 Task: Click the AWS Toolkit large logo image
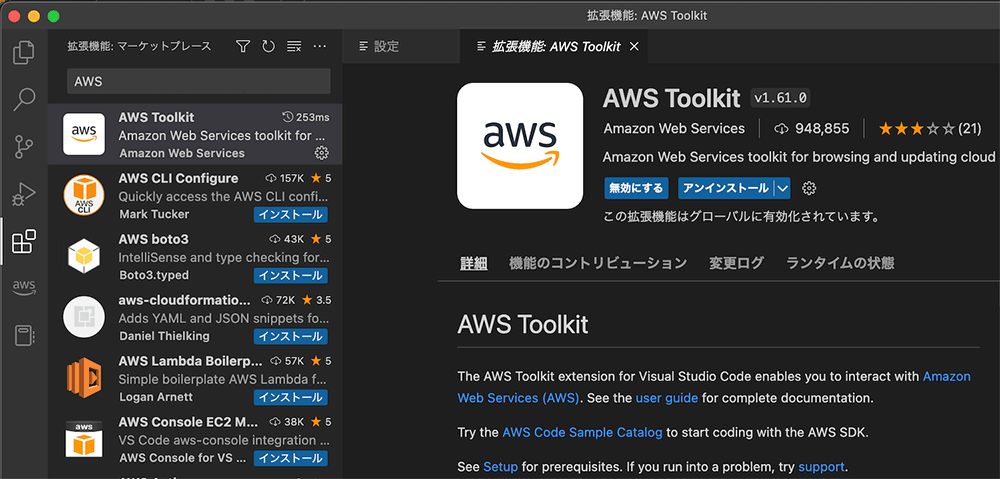(x=520, y=146)
